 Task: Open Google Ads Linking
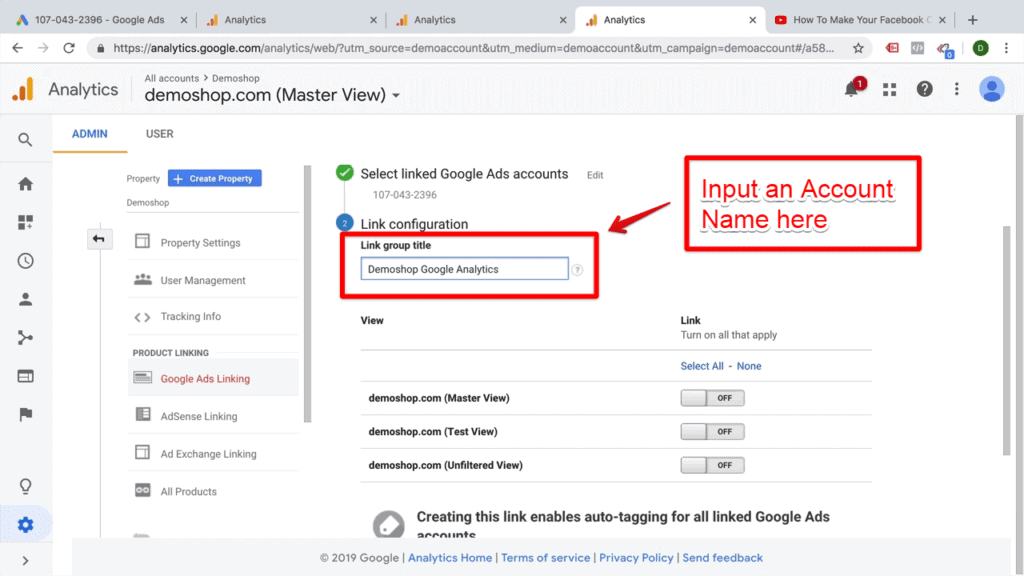click(x=205, y=379)
